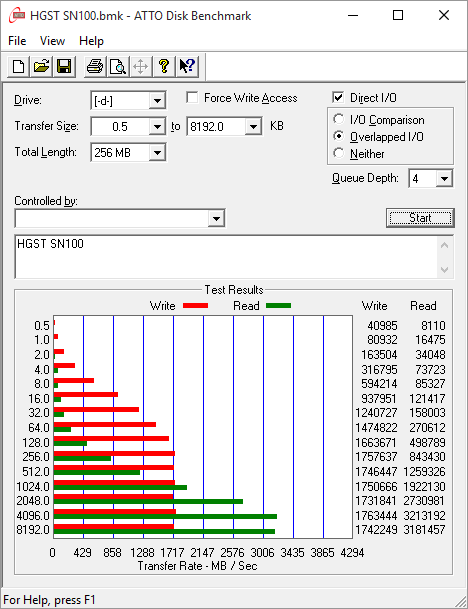The image size is (468, 609).
Task: Click the yellow question mark About icon
Action: (x=164, y=66)
